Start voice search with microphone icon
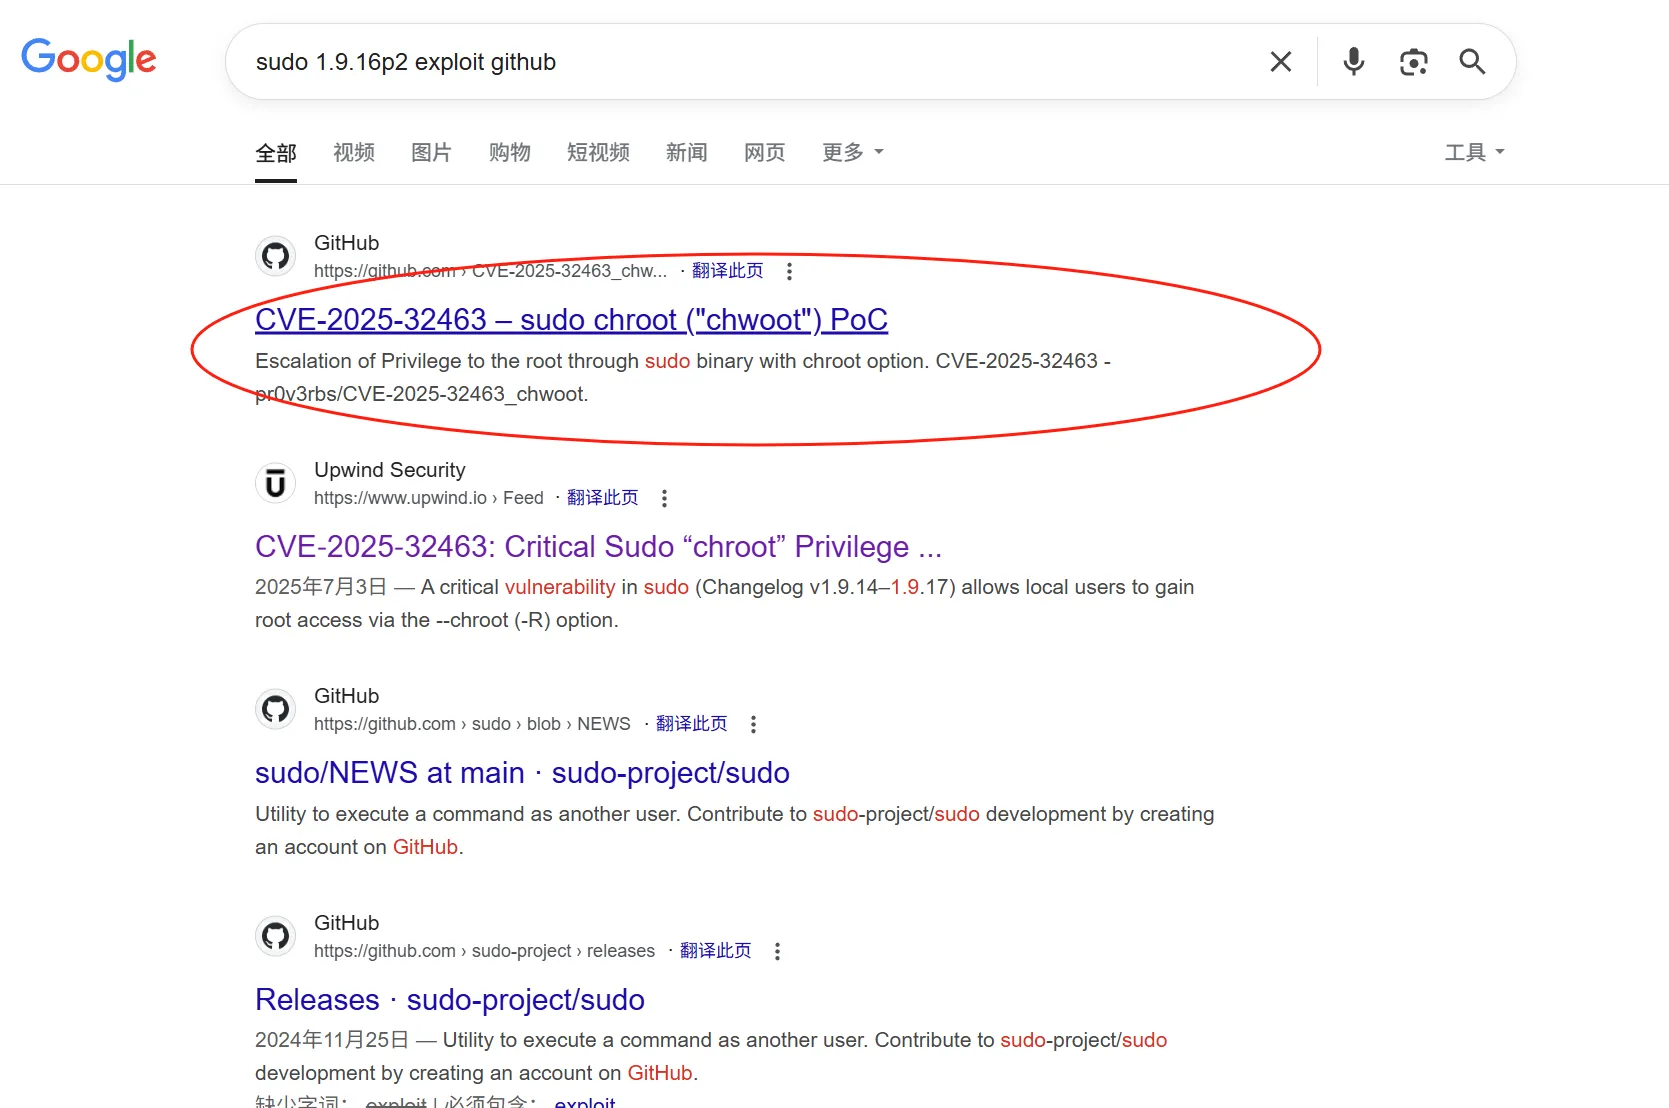1669x1108 pixels. point(1353,62)
